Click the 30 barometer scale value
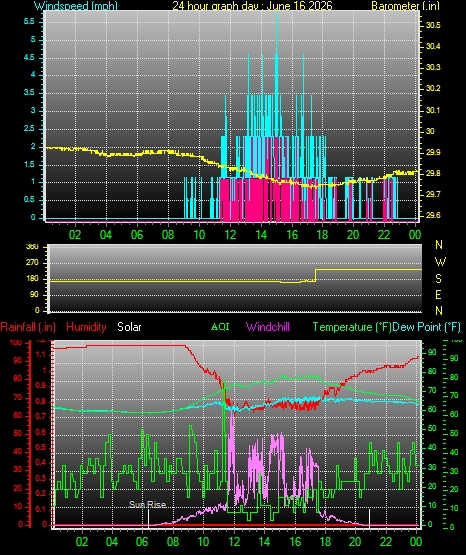 [430, 131]
